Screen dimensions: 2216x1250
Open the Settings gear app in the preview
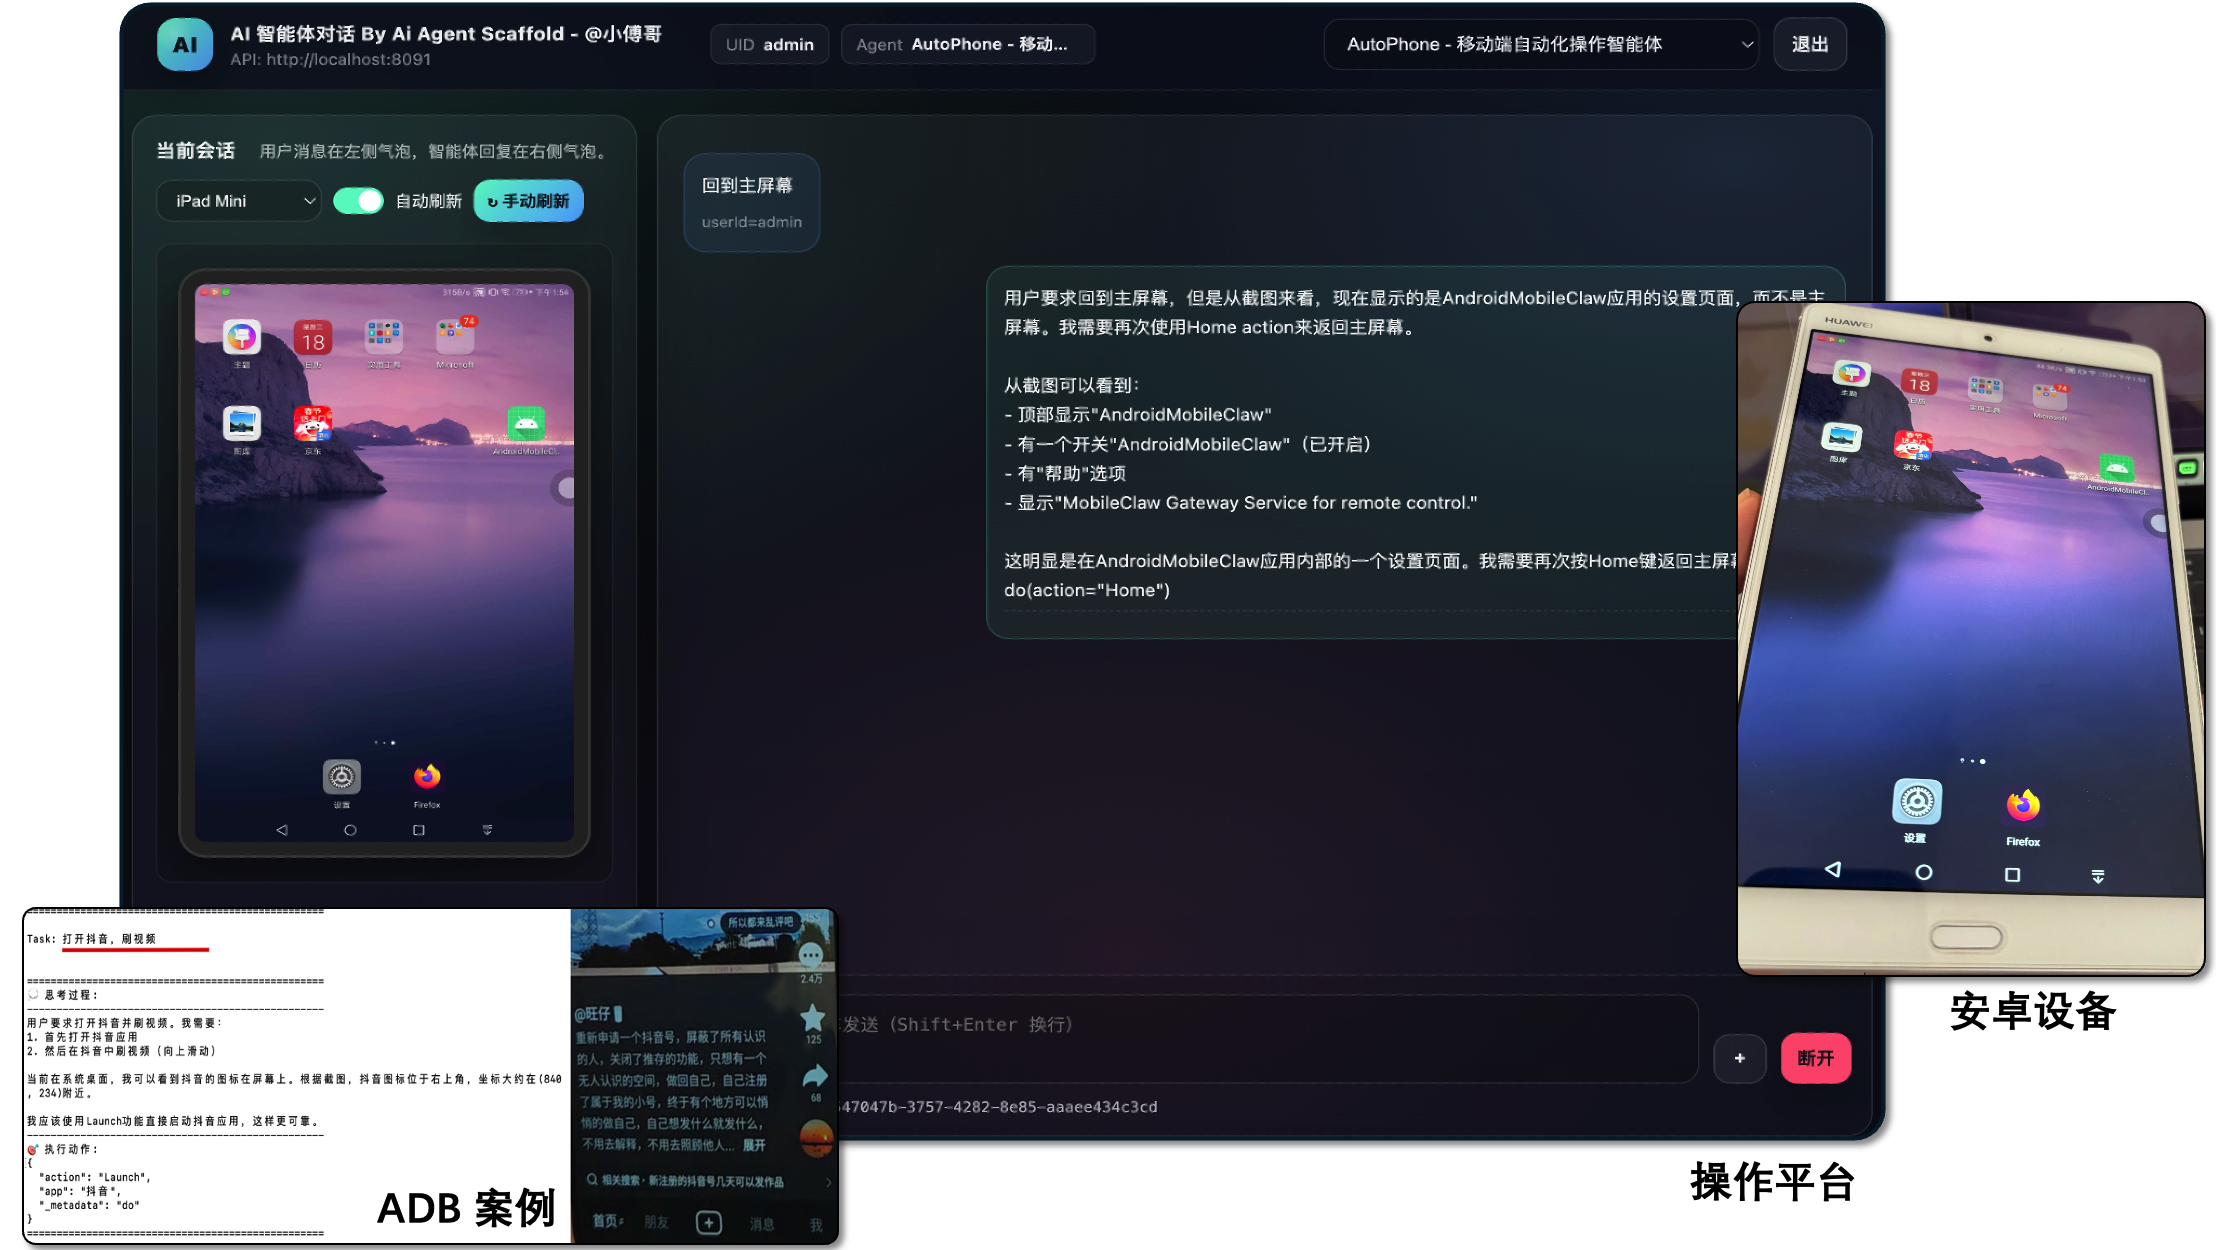tap(341, 777)
